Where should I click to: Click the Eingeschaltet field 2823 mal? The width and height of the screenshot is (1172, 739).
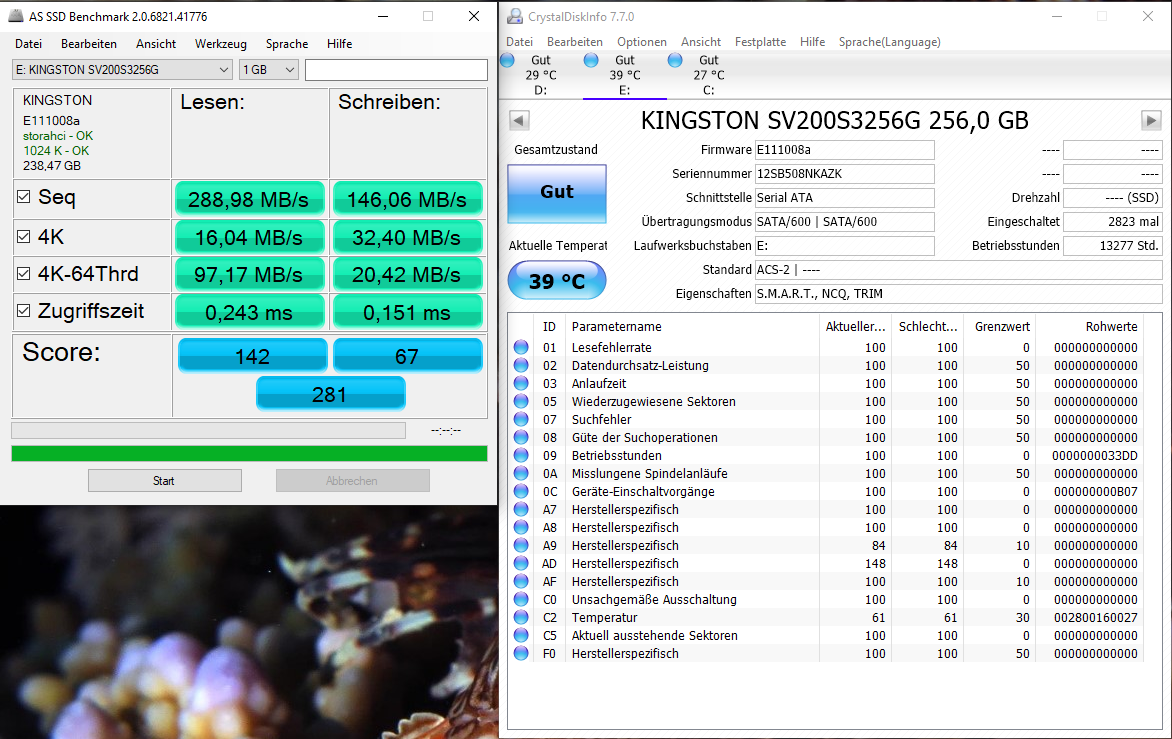(x=1112, y=221)
